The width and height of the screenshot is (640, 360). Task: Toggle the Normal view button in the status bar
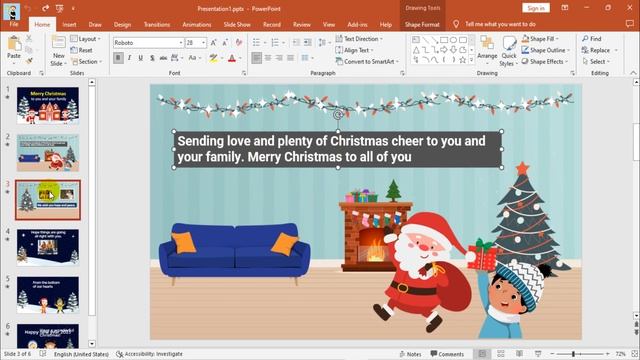pos(482,354)
